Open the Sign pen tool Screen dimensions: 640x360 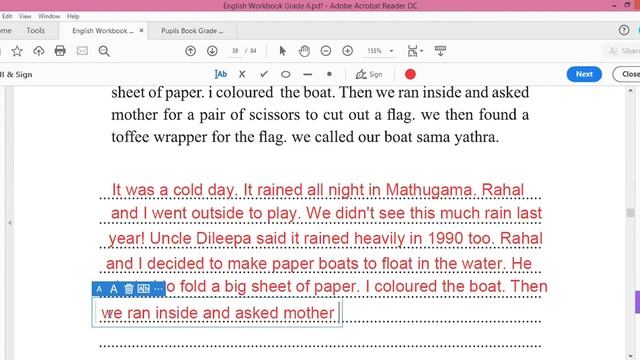(x=369, y=74)
